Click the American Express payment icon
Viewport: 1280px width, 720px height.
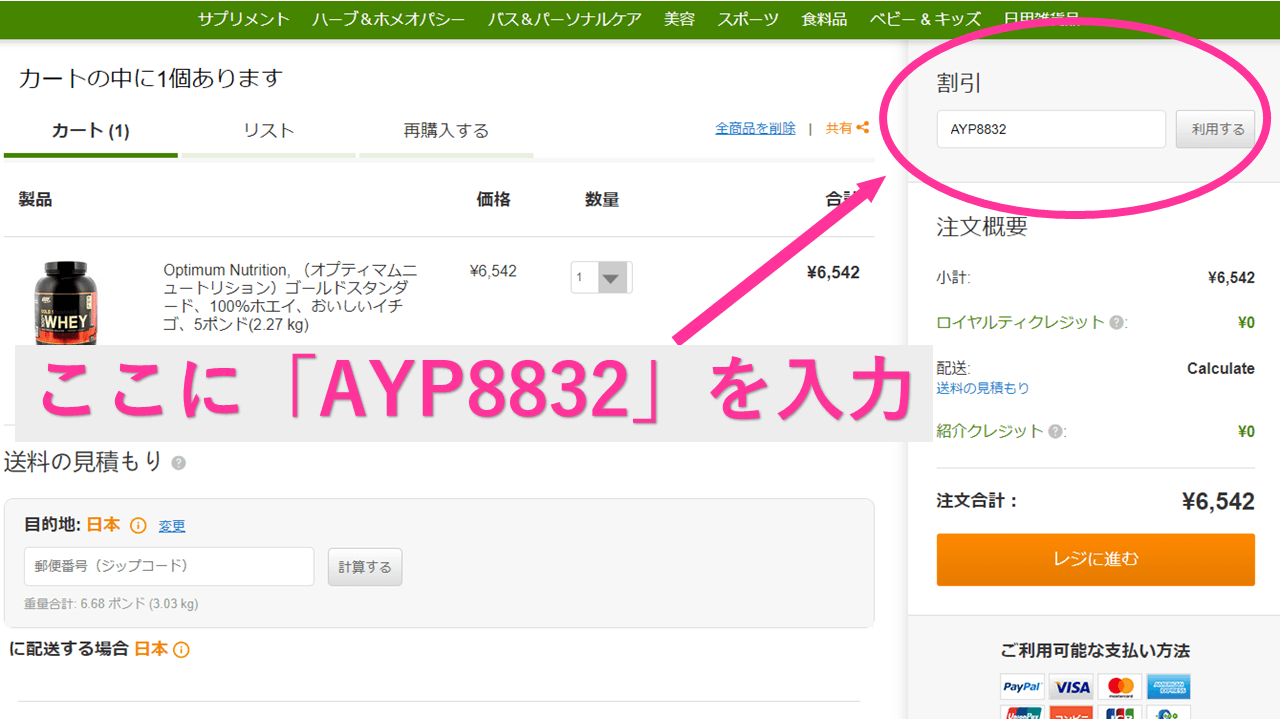[1168, 687]
